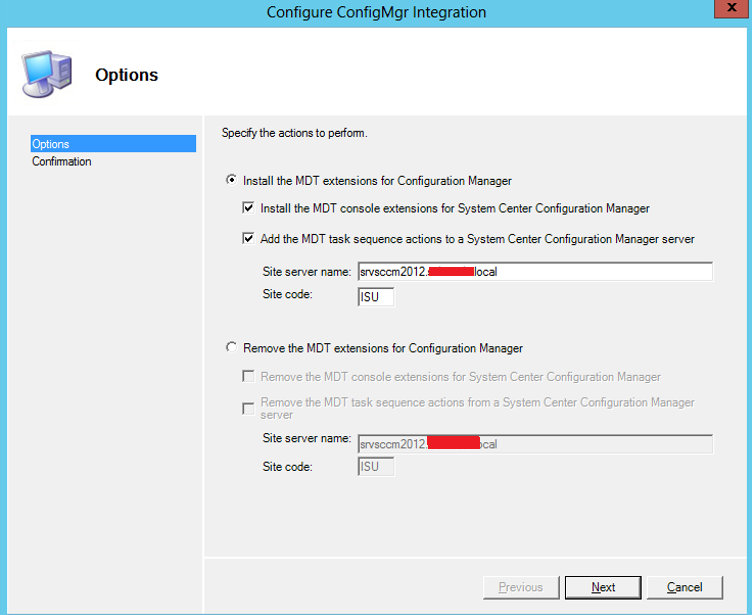
Task: Check Remove the MDT task sequence actions checkbox
Action: click(x=248, y=409)
